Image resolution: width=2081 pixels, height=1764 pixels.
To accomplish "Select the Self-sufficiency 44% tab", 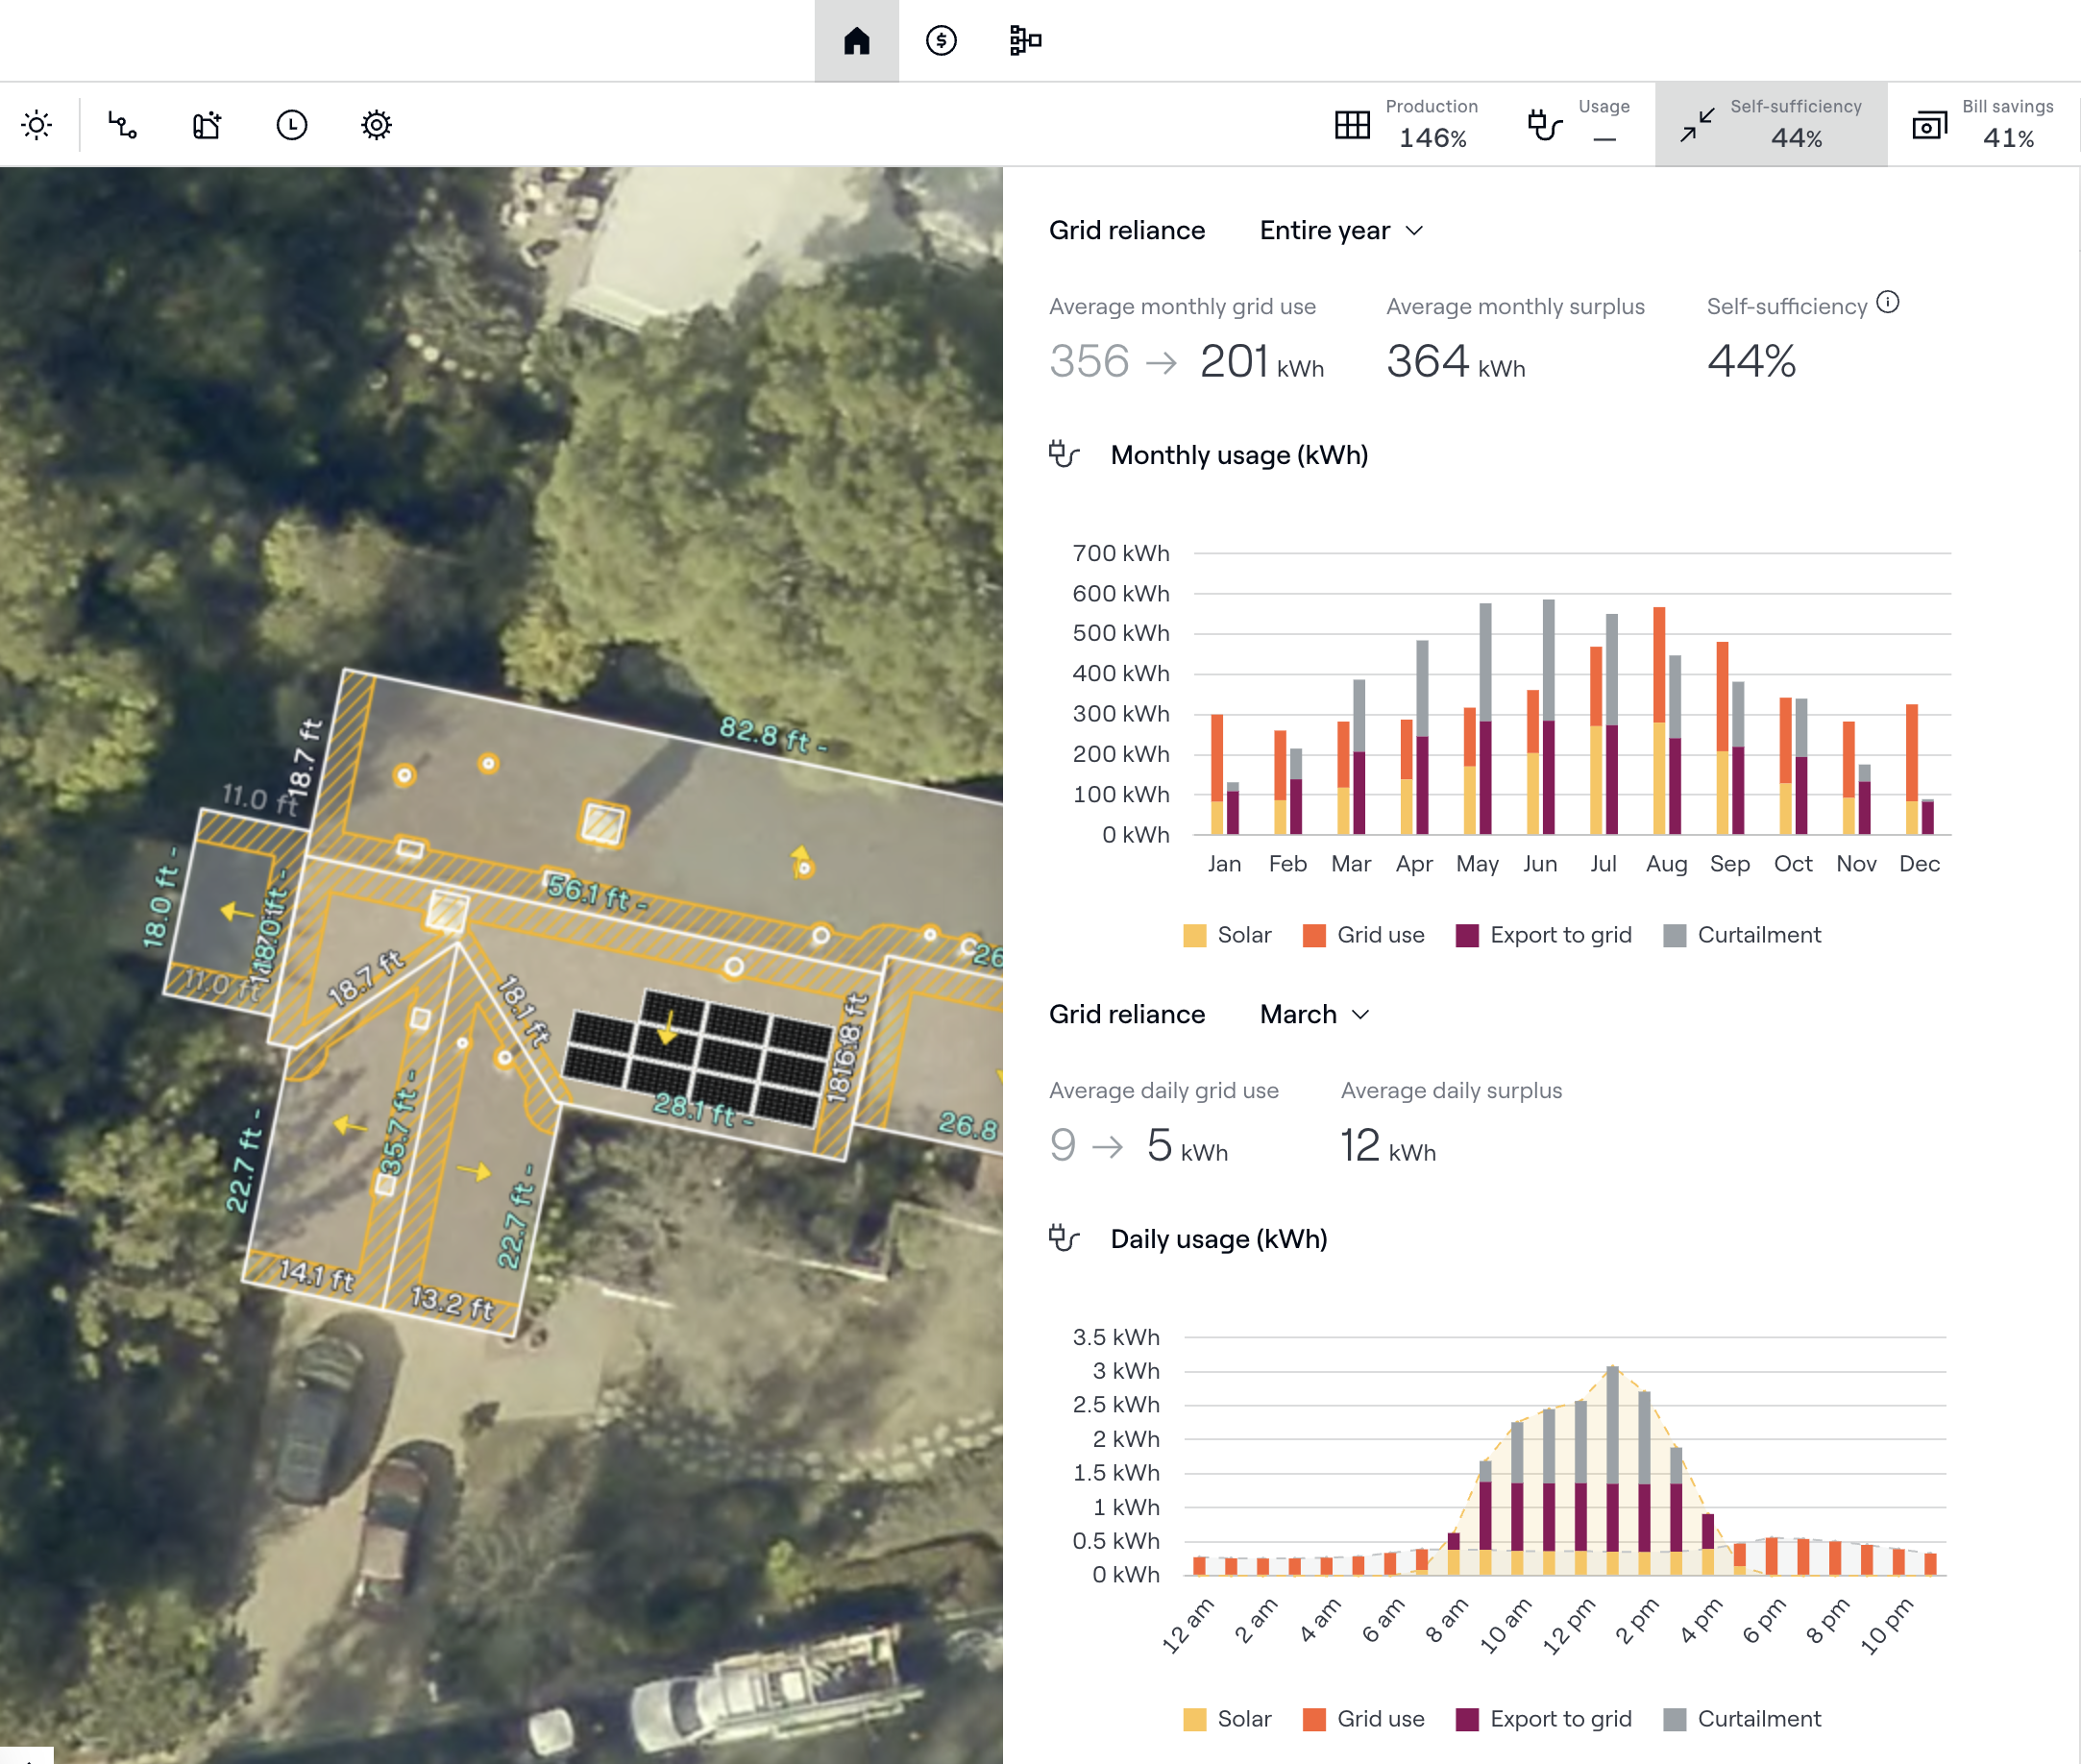I will click(1771, 125).
